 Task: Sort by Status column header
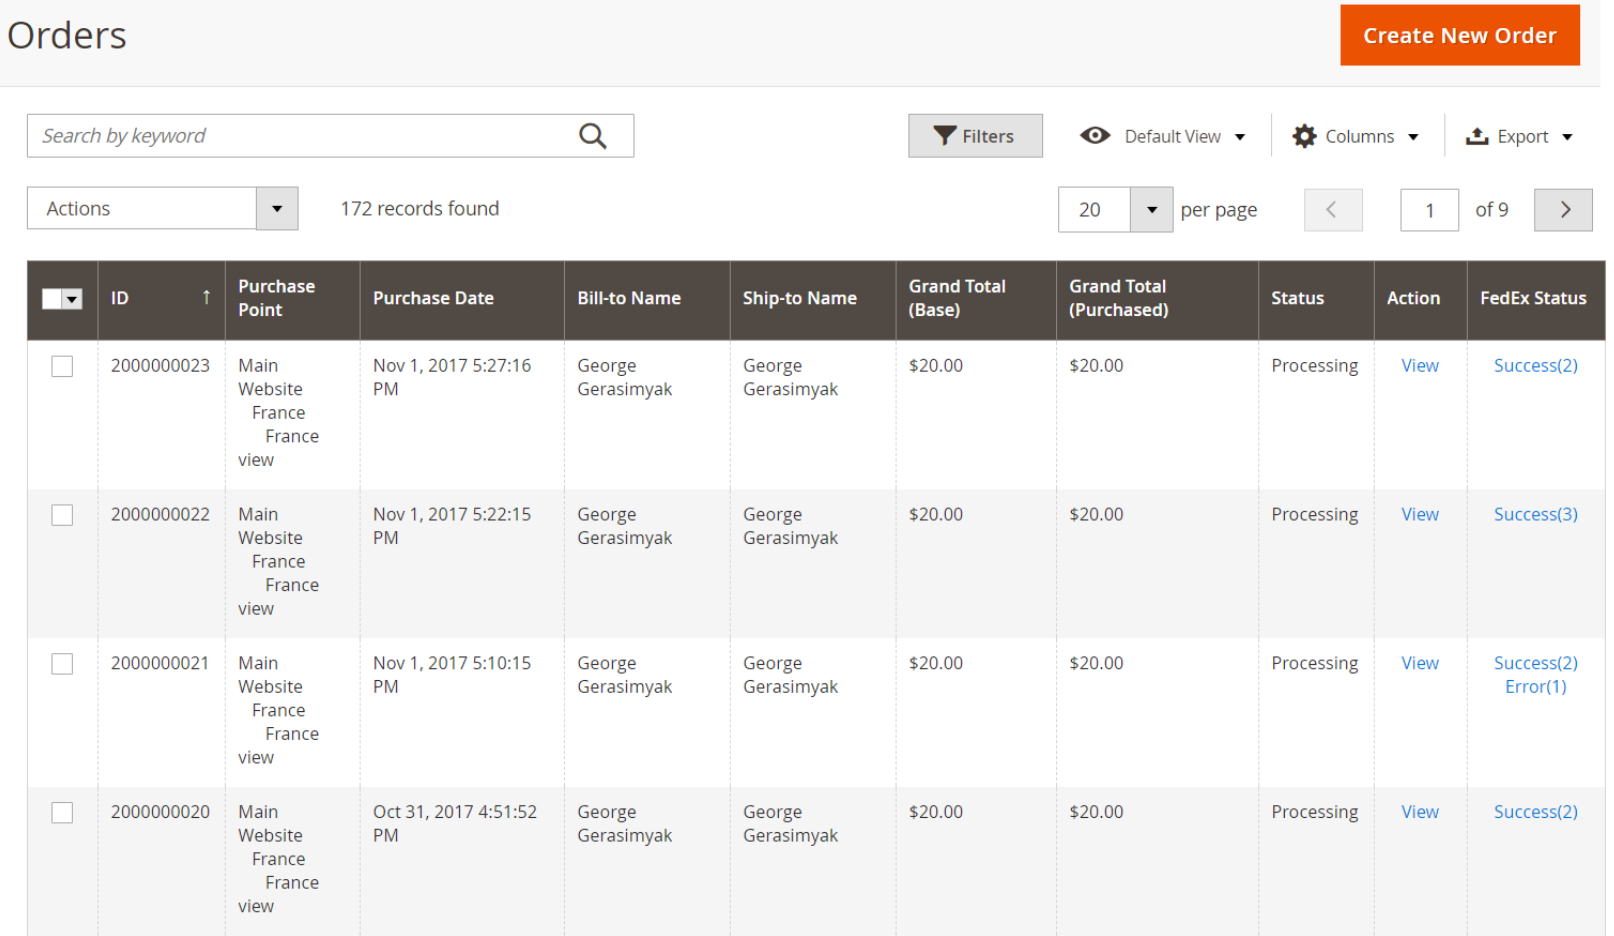(x=1297, y=298)
